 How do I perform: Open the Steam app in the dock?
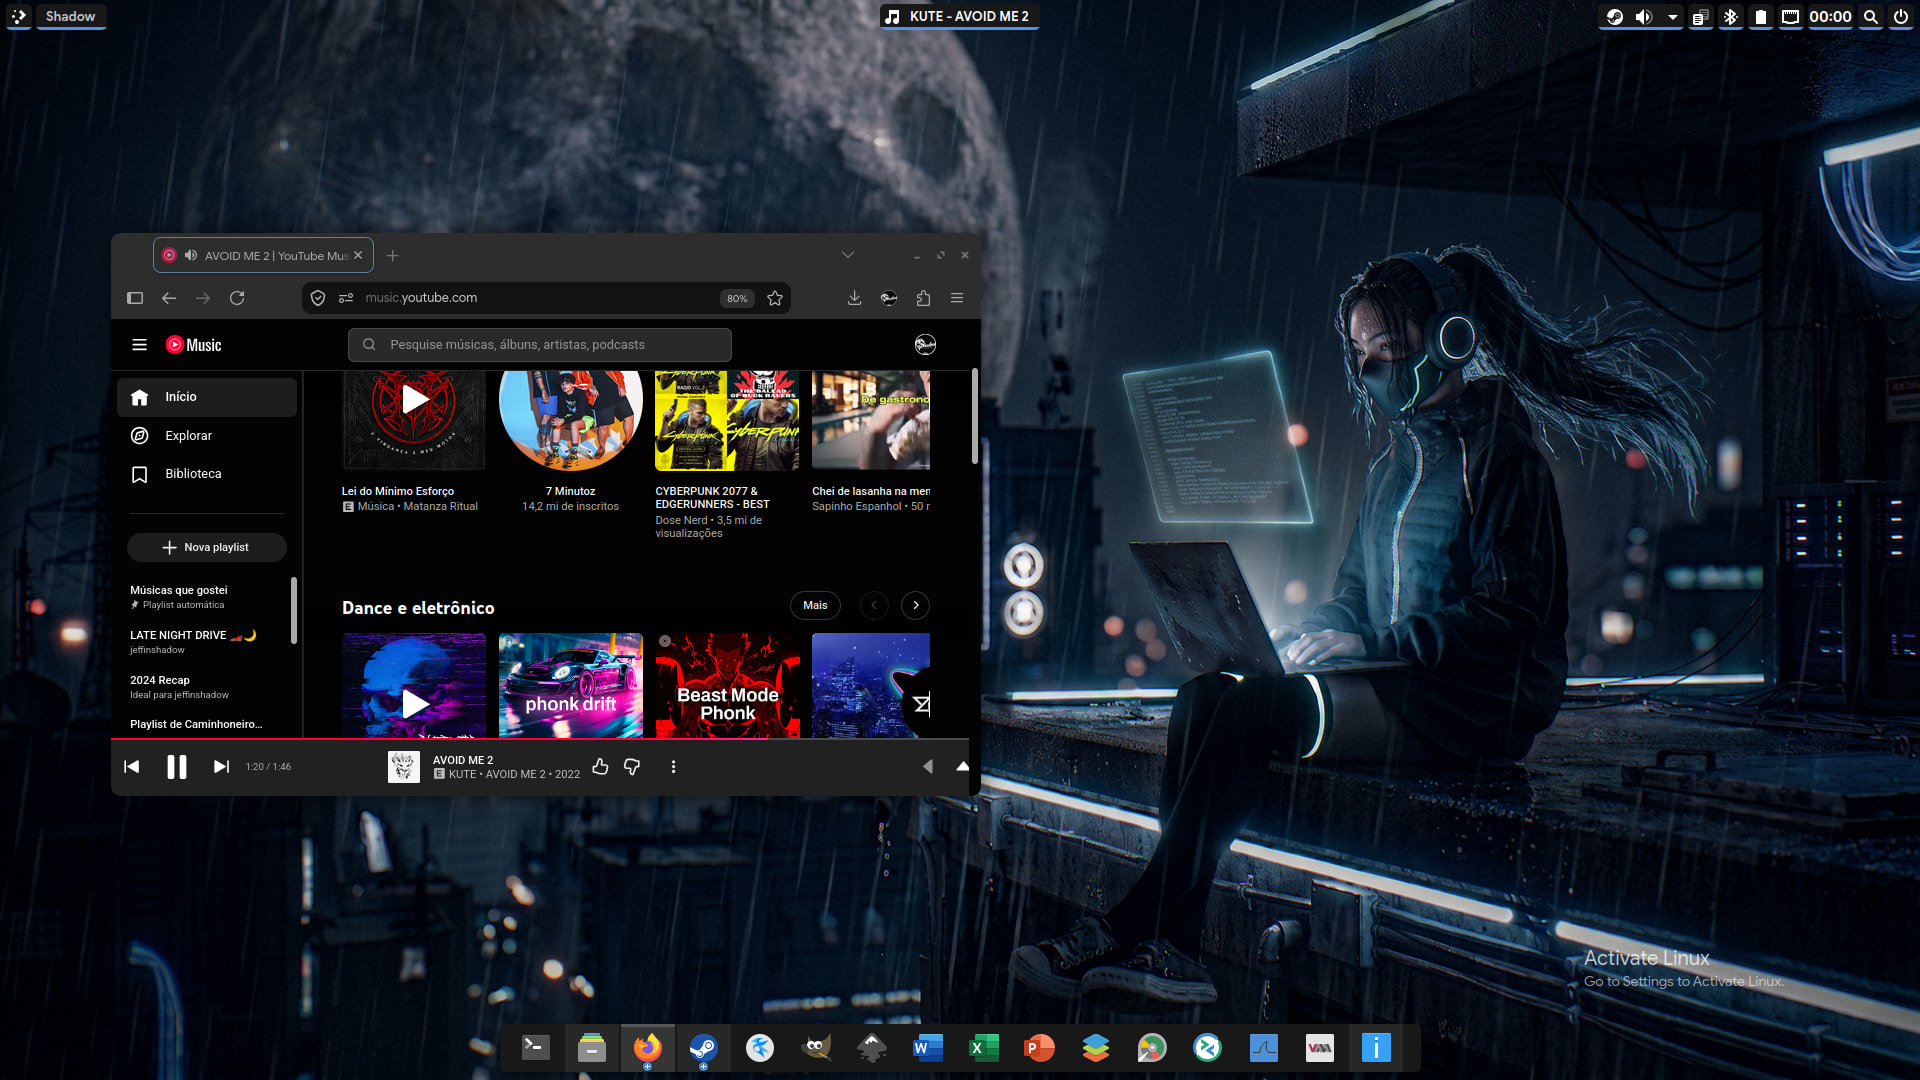click(704, 1047)
